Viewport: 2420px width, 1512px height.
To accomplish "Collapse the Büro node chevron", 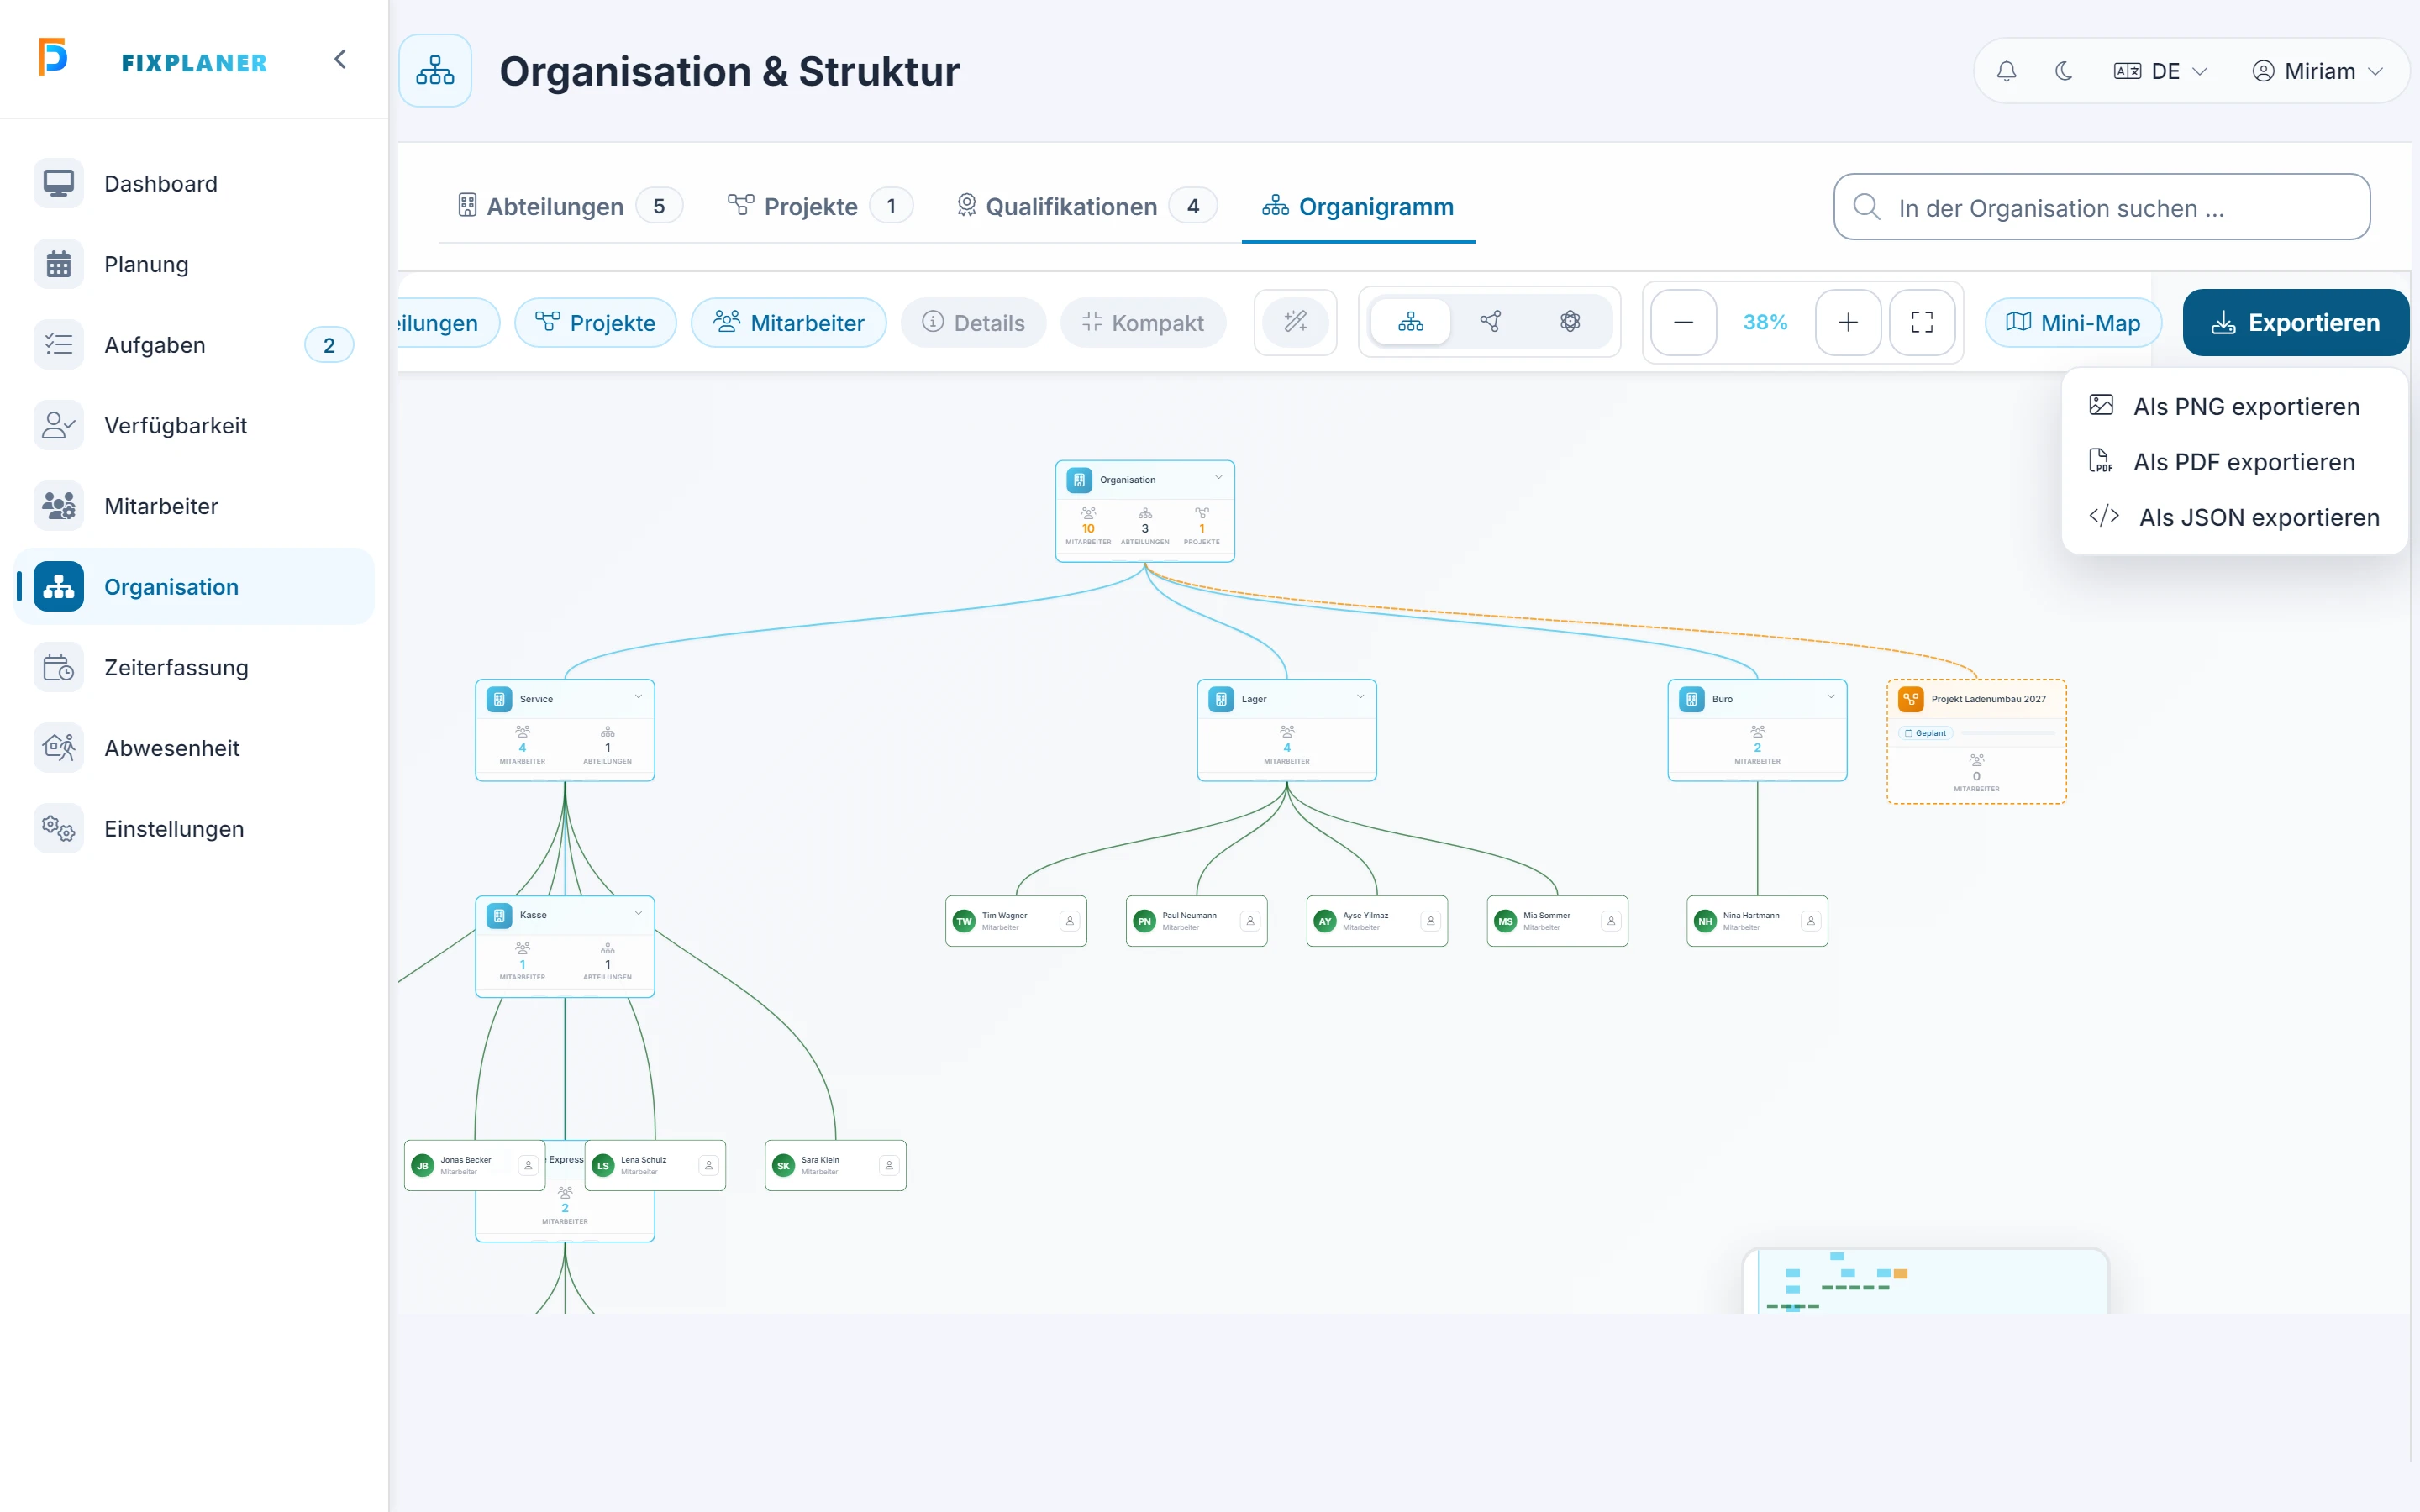I will tap(1830, 697).
